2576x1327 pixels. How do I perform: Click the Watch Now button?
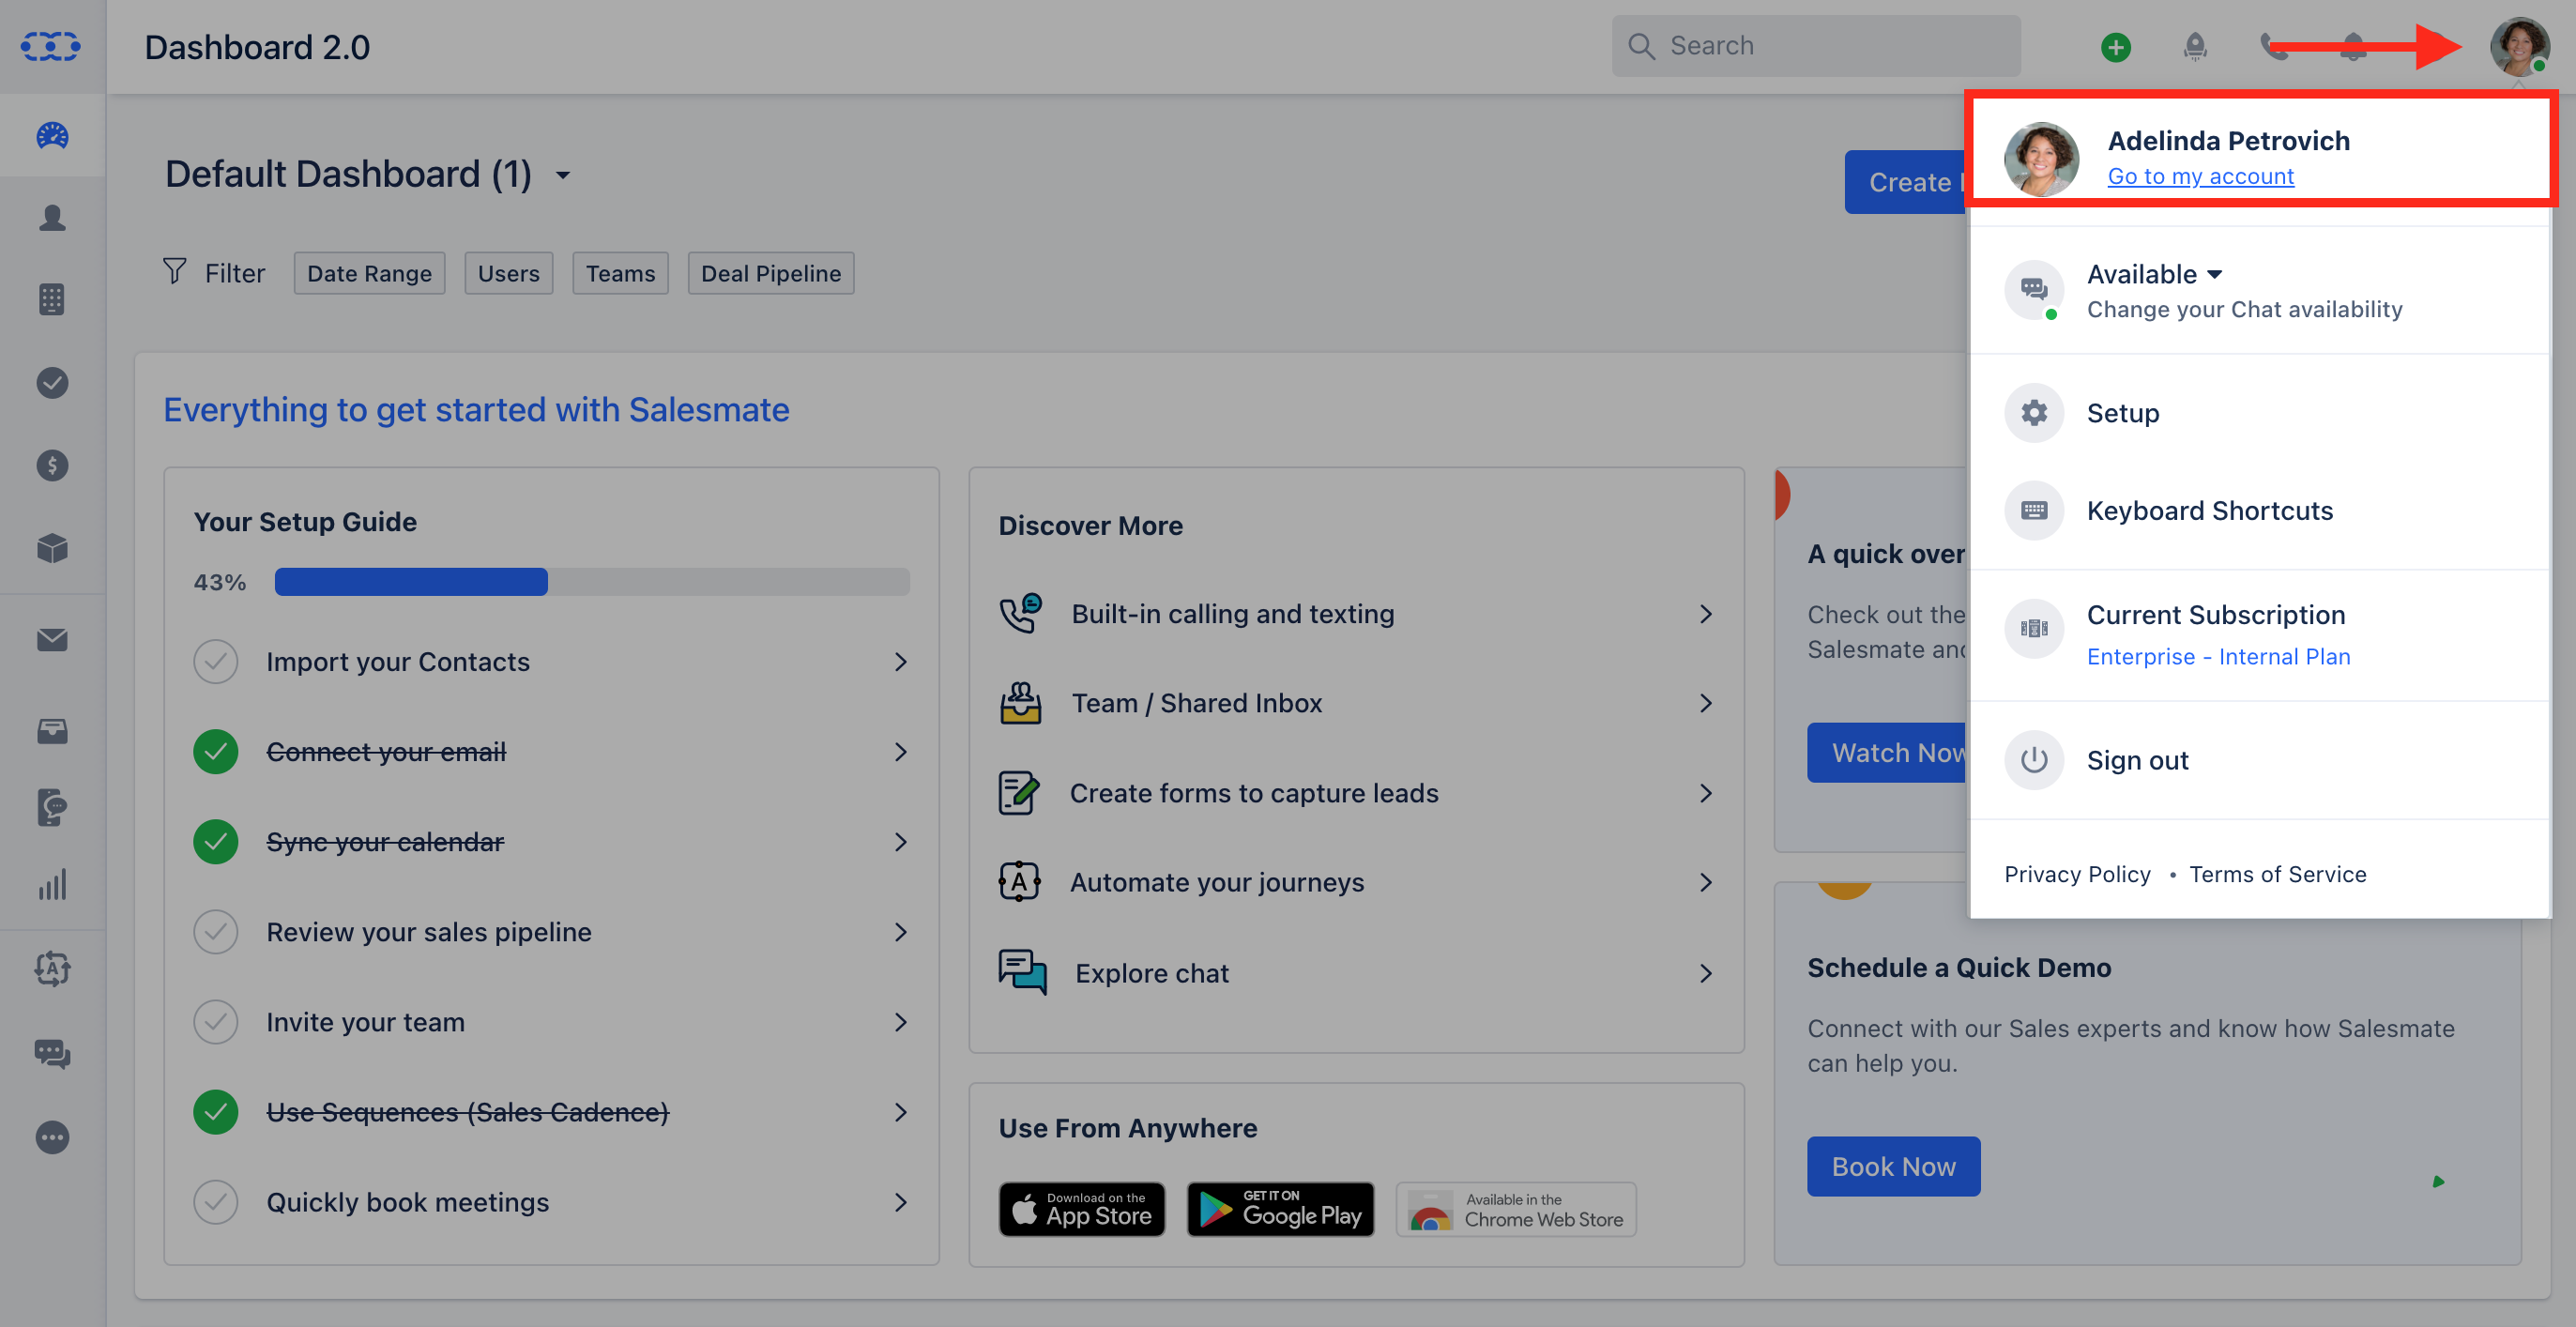(x=1888, y=752)
